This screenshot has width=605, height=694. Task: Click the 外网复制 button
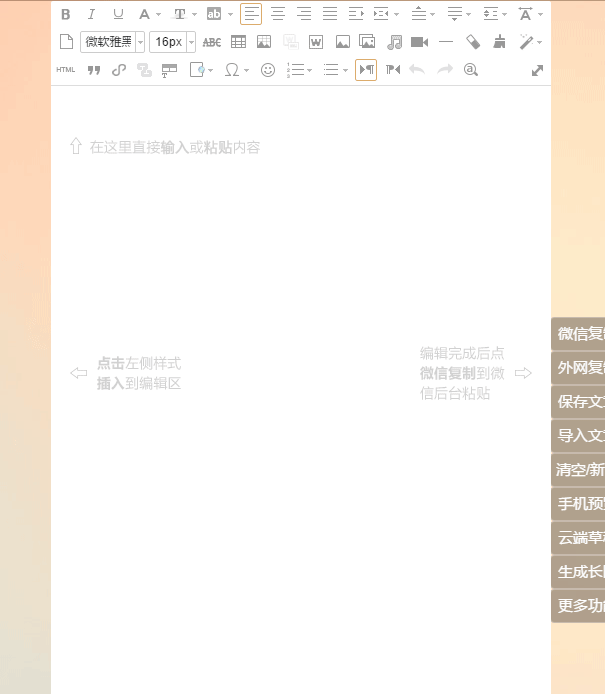578,368
